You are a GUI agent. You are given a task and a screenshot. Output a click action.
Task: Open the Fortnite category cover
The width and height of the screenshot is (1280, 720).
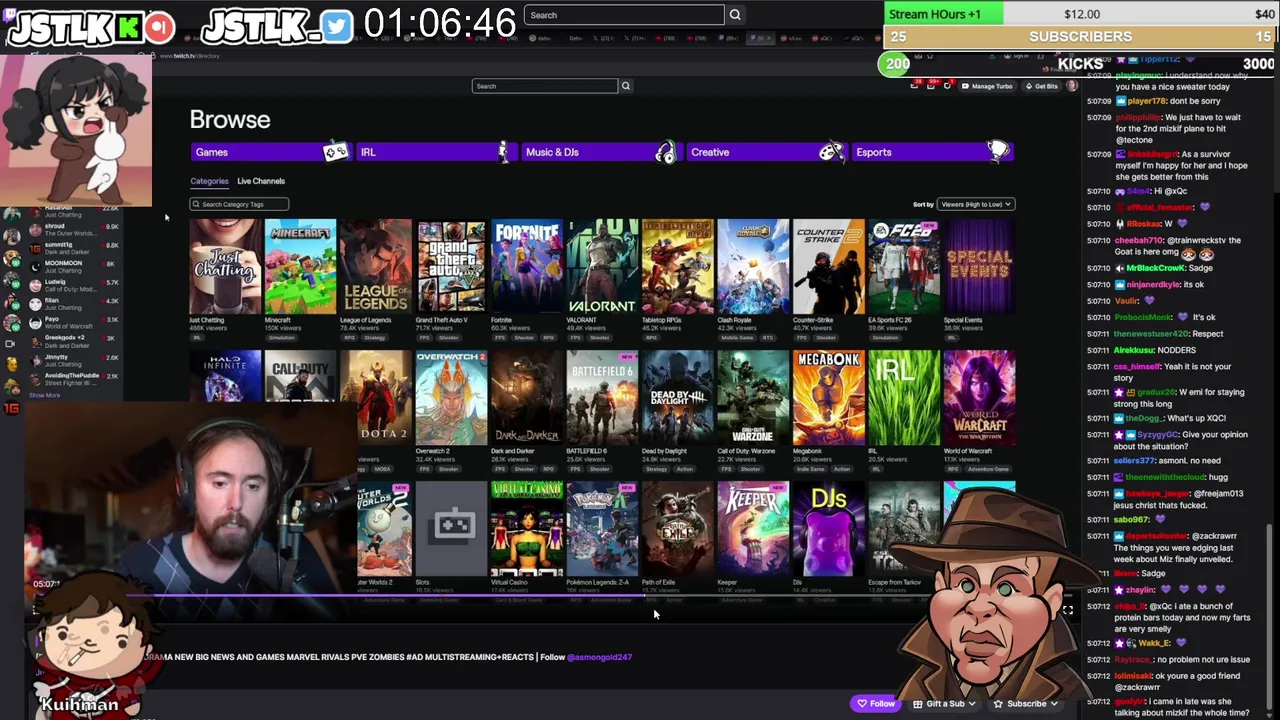tap(526, 266)
